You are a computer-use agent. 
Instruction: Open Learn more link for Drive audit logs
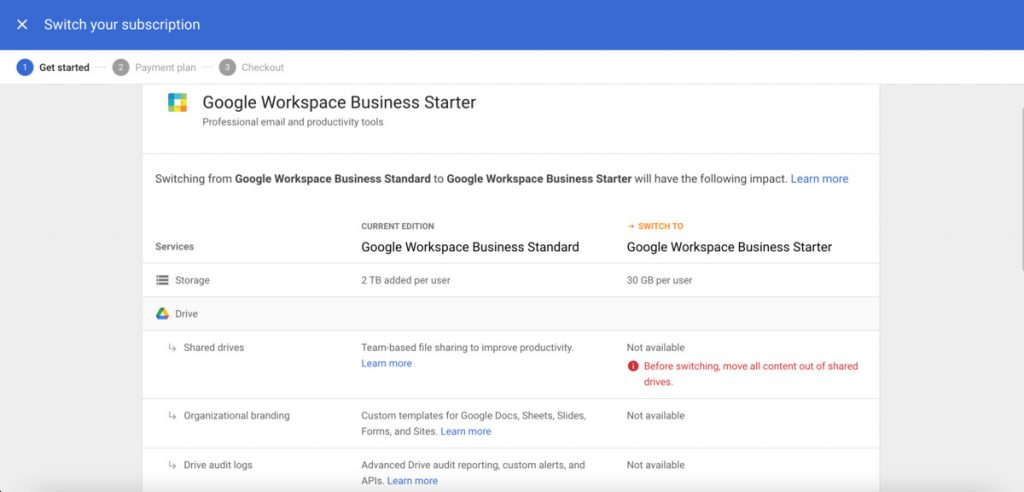click(x=412, y=481)
